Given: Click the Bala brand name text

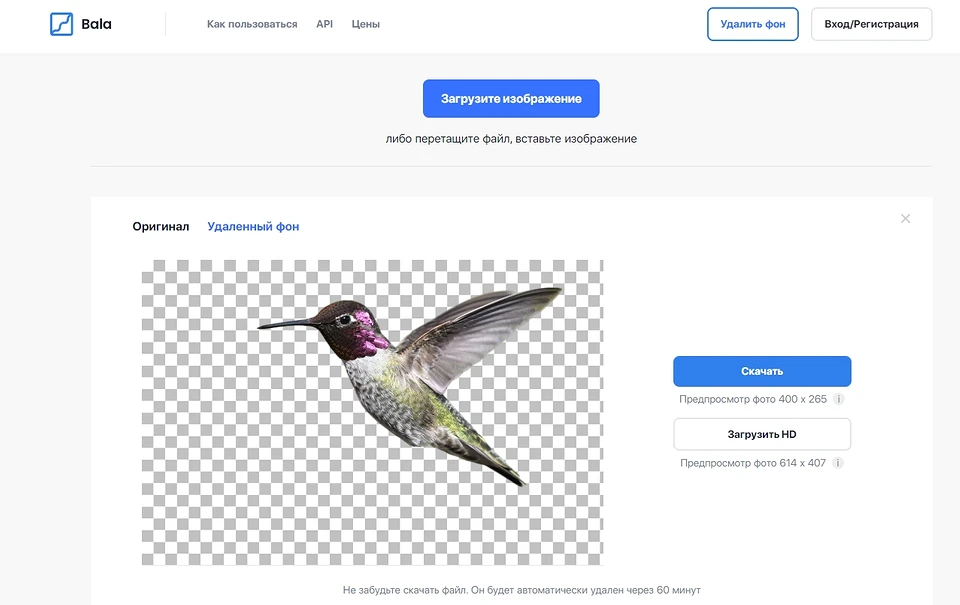Looking at the screenshot, I should 97,24.
